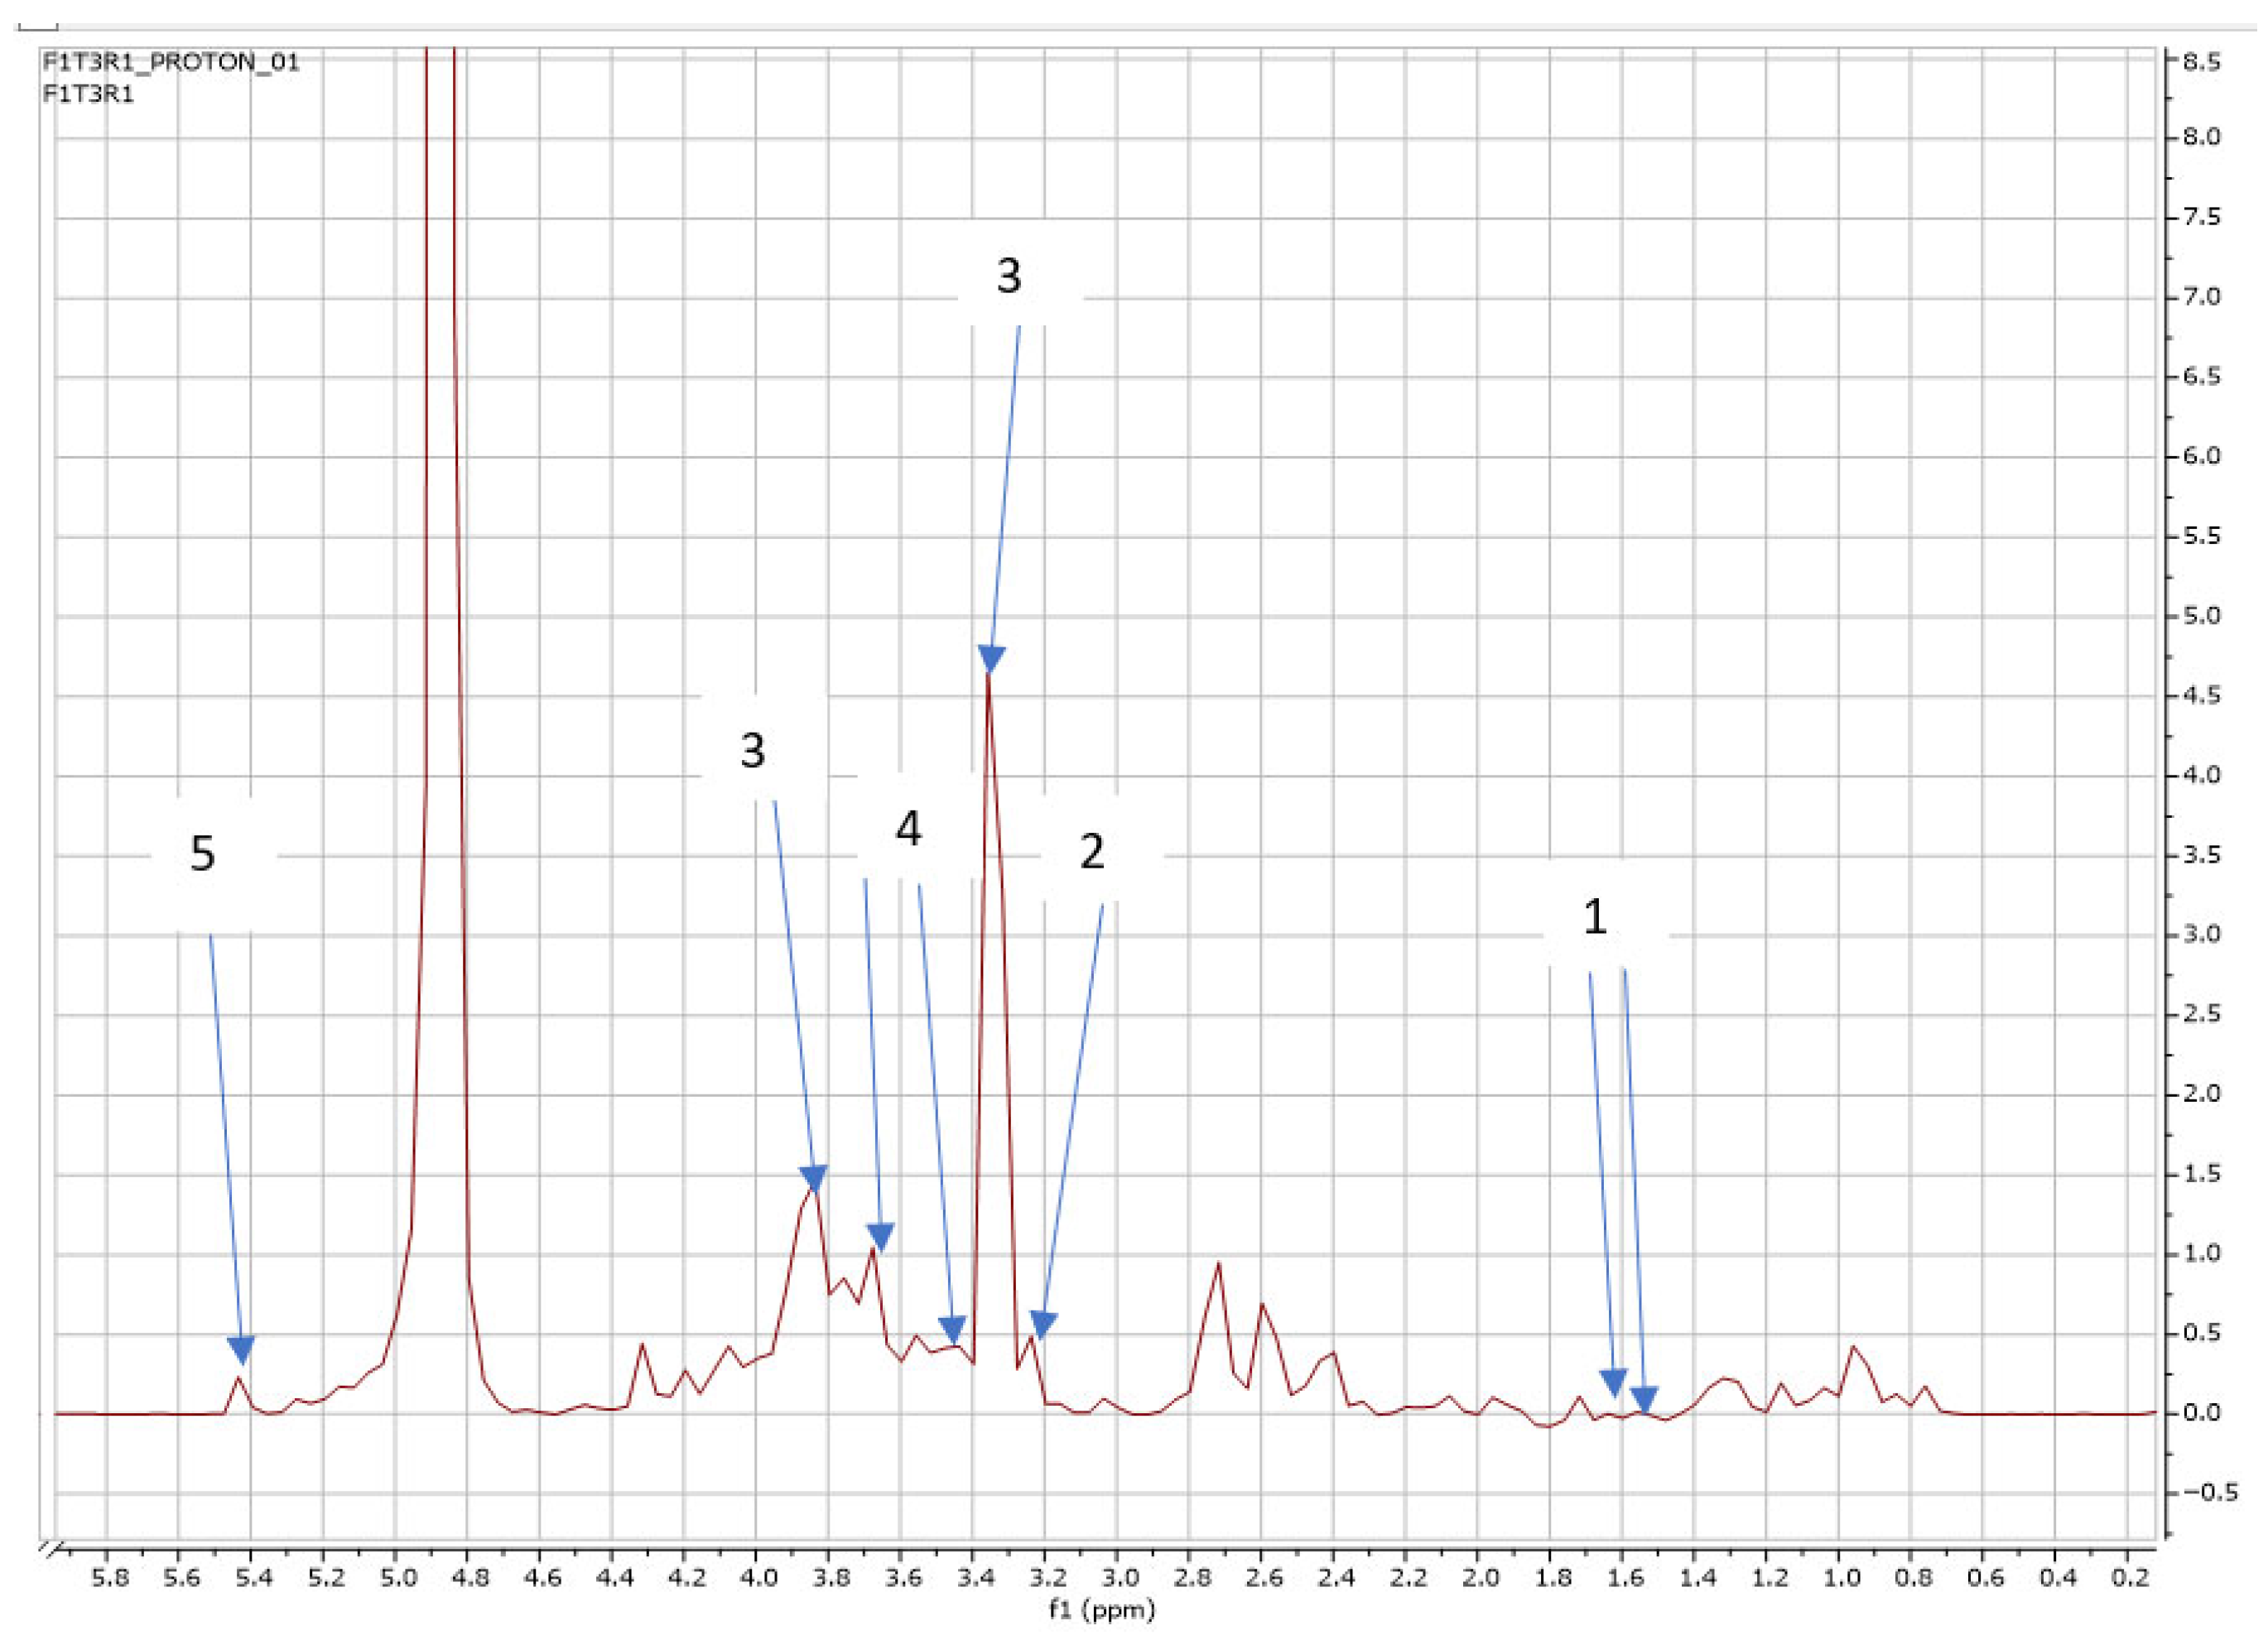
Task: Click peak annotation label 4
Action: [x=908, y=829]
